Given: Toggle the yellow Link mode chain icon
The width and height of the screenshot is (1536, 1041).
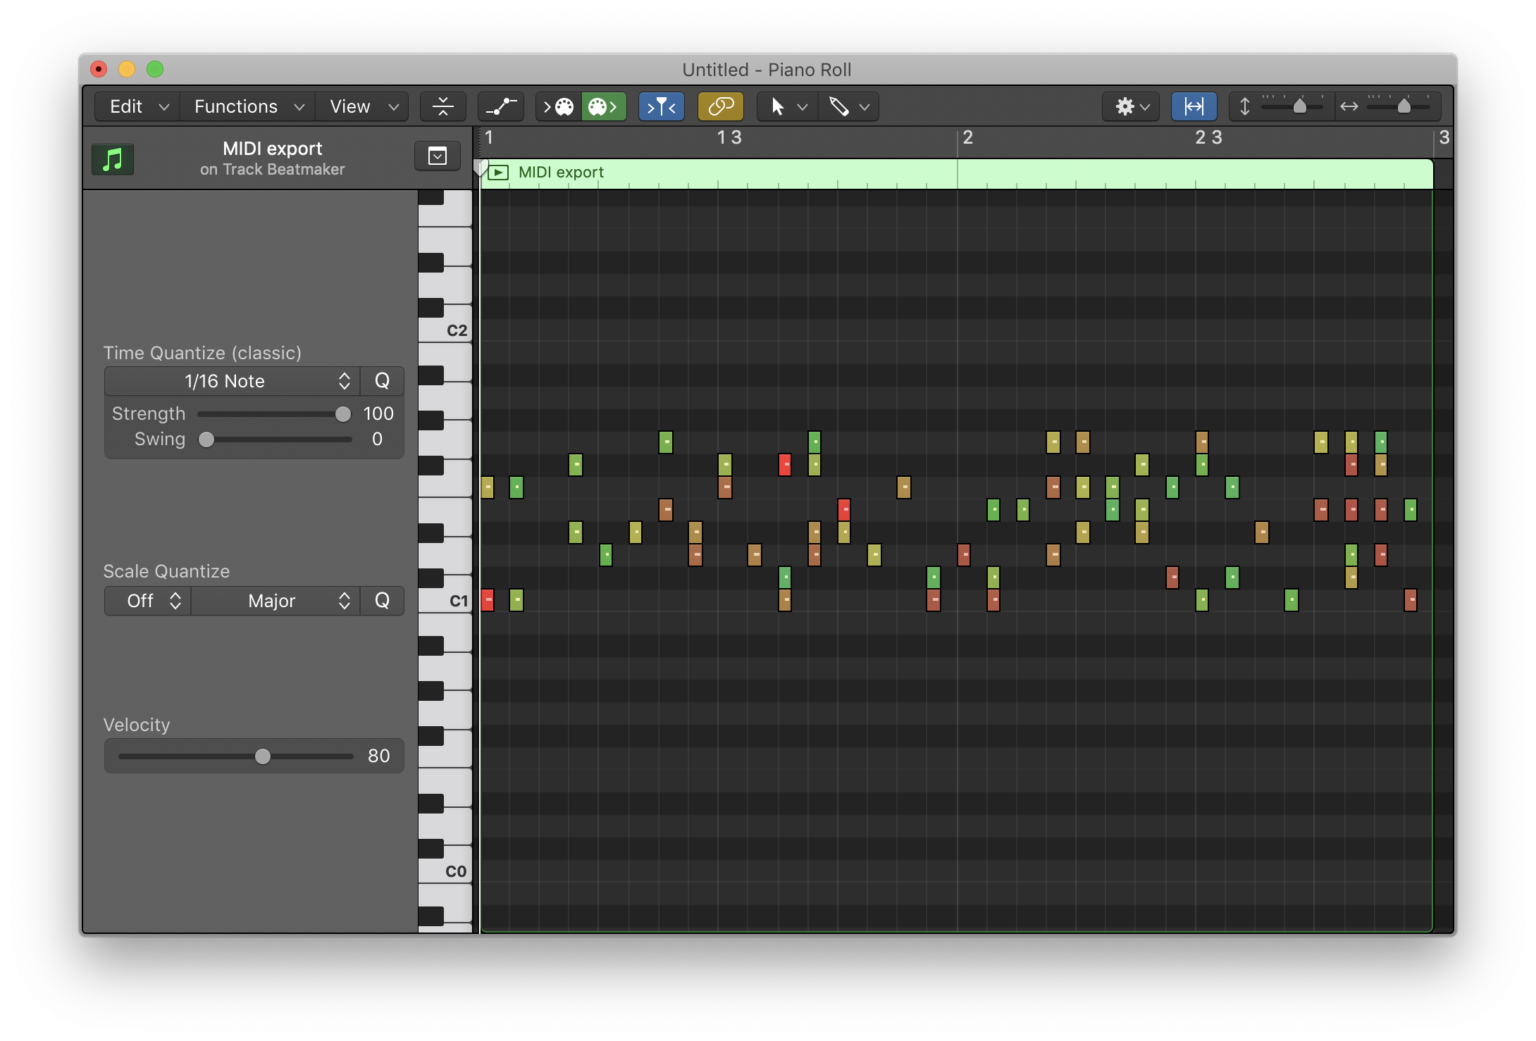Looking at the screenshot, I should pos(720,106).
